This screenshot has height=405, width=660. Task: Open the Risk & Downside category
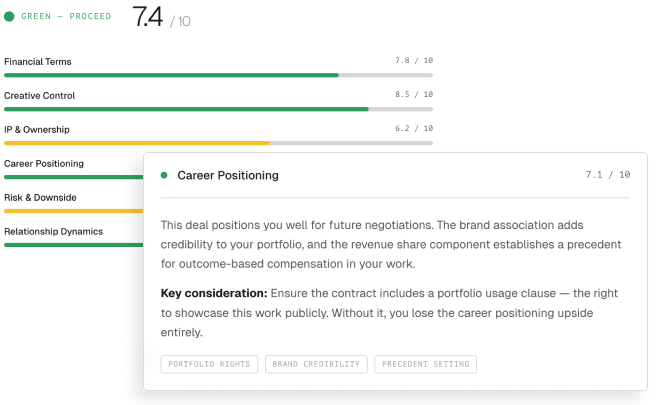pos(40,198)
